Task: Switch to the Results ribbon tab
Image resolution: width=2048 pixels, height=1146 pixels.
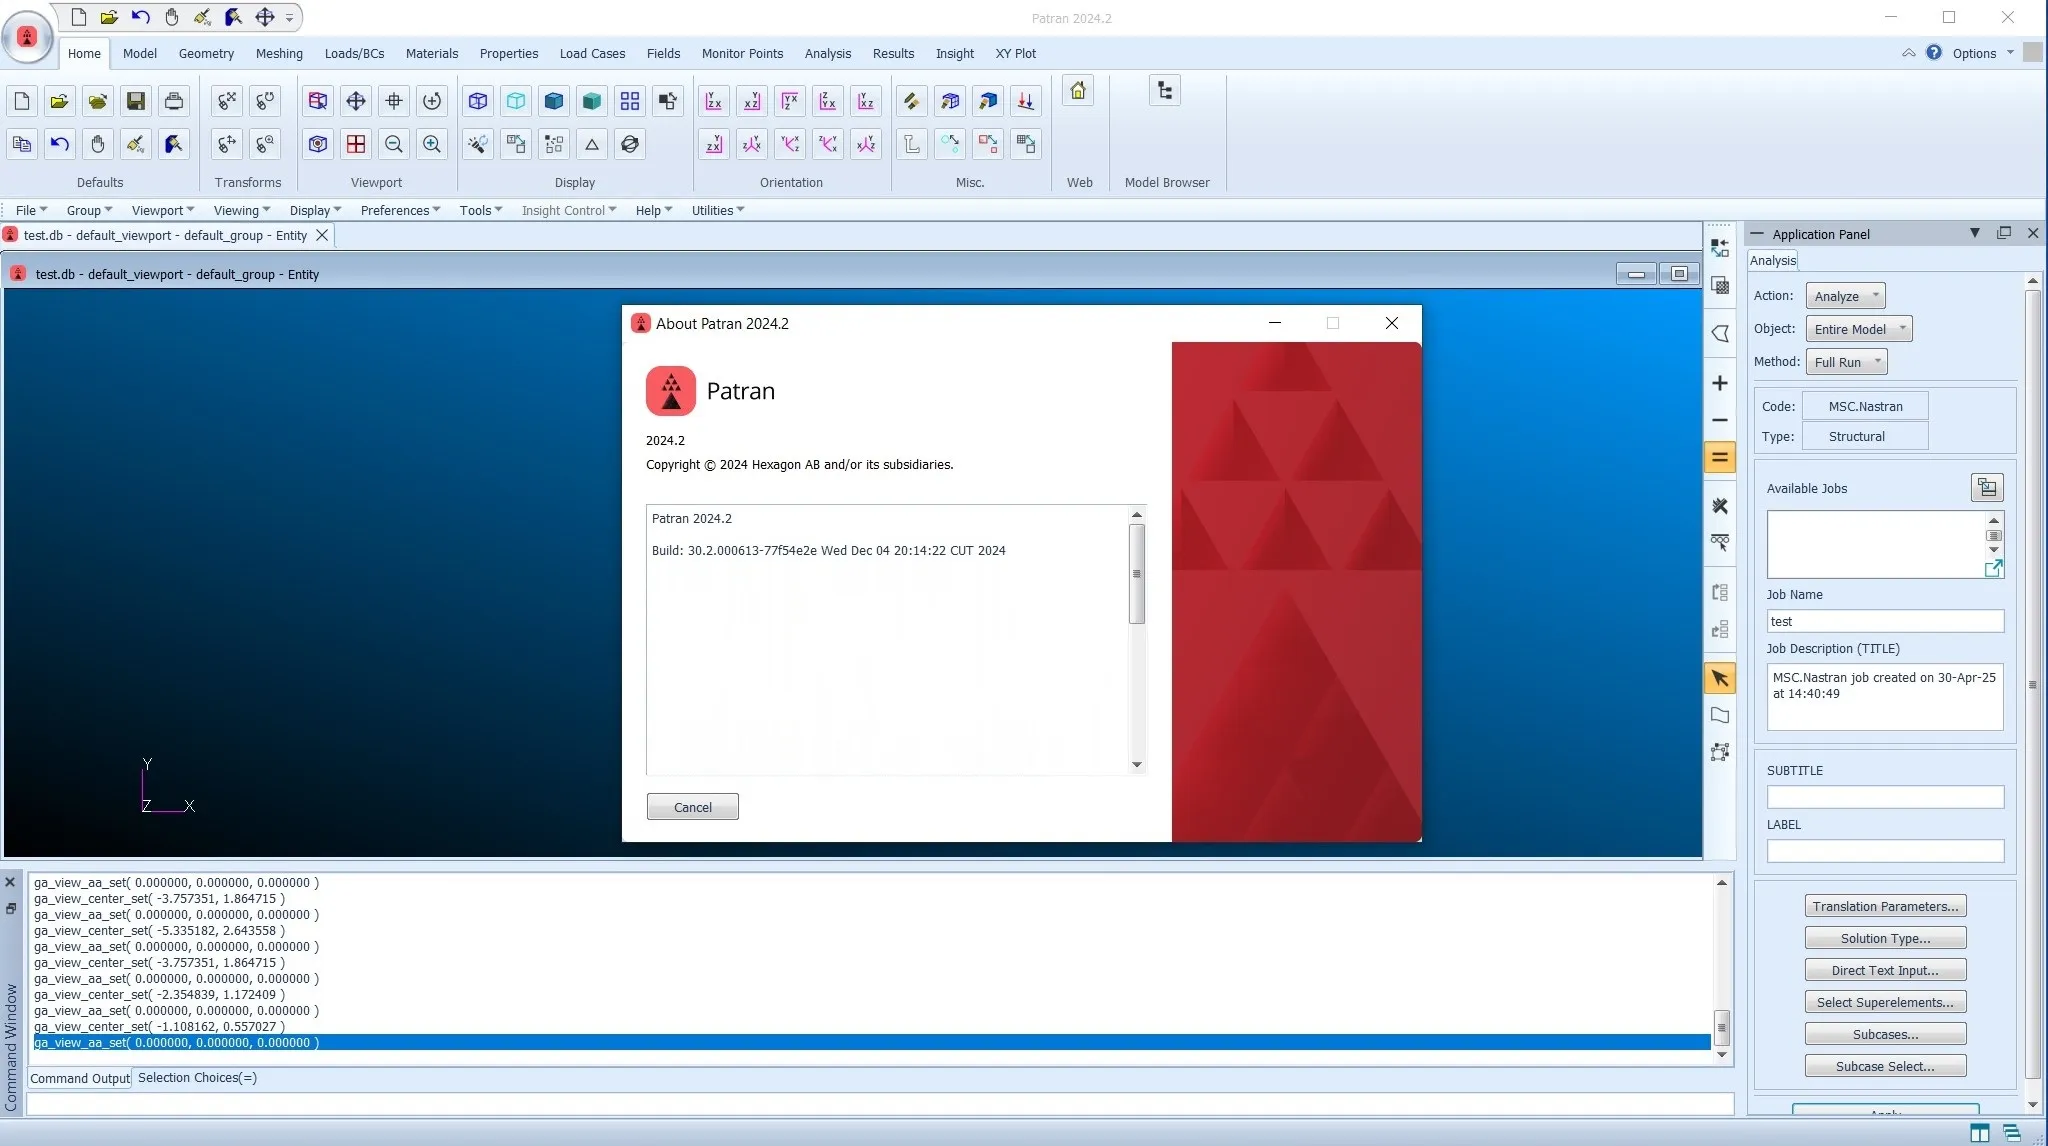Action: (893, 53)
